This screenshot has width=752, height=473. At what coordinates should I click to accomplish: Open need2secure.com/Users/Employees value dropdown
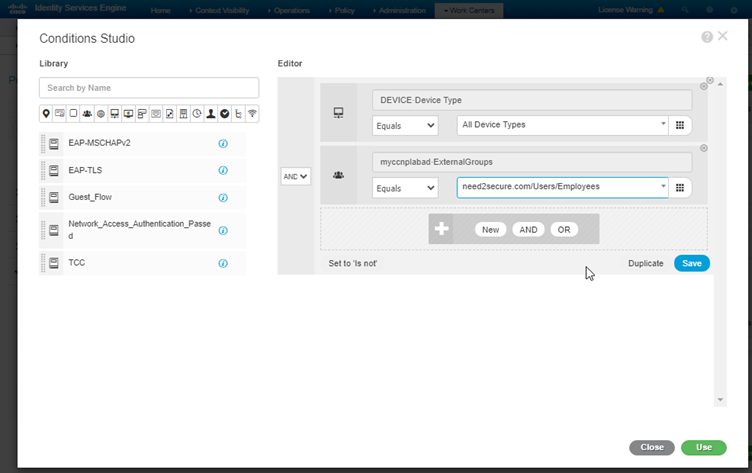[663, 186]
